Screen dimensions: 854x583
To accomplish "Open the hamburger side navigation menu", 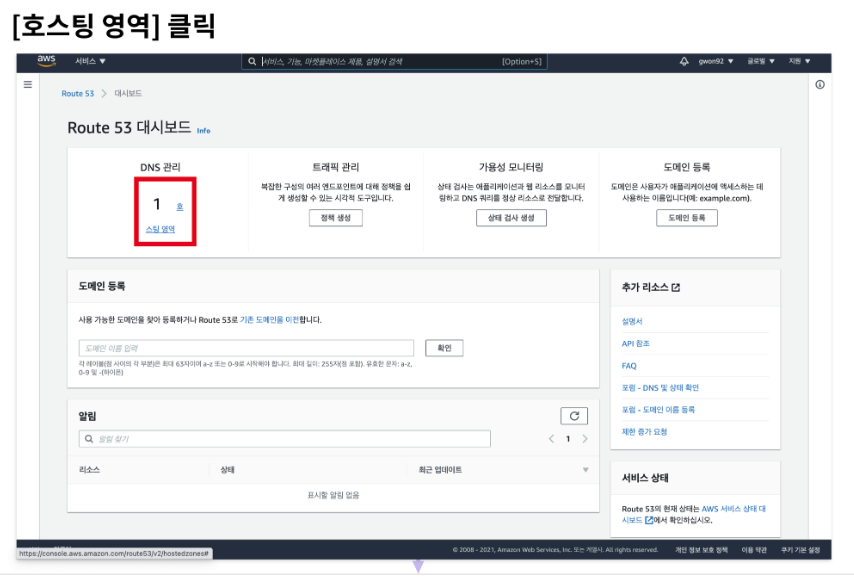I will 28,84.
